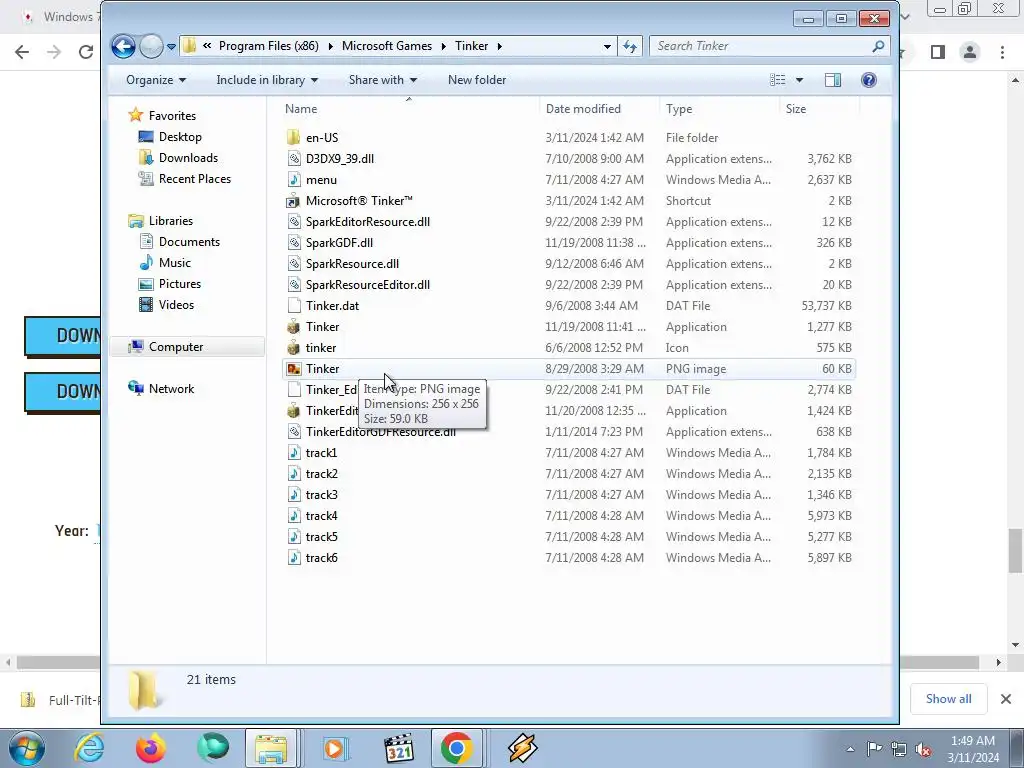Click Show all in Chrome downloads bar
Screen dimensions: 1024x768
[x=948, y=699]
